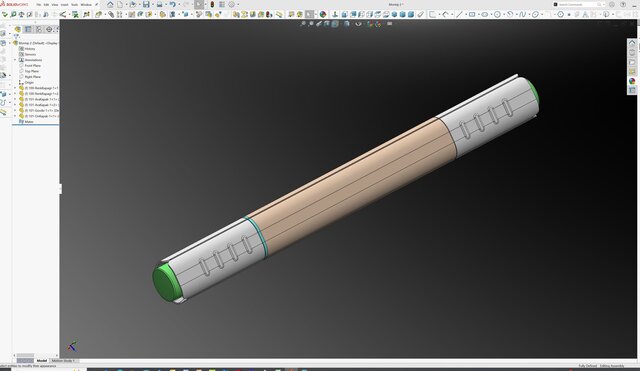Edit Appearance color ball in toolbar

(322, 14)
